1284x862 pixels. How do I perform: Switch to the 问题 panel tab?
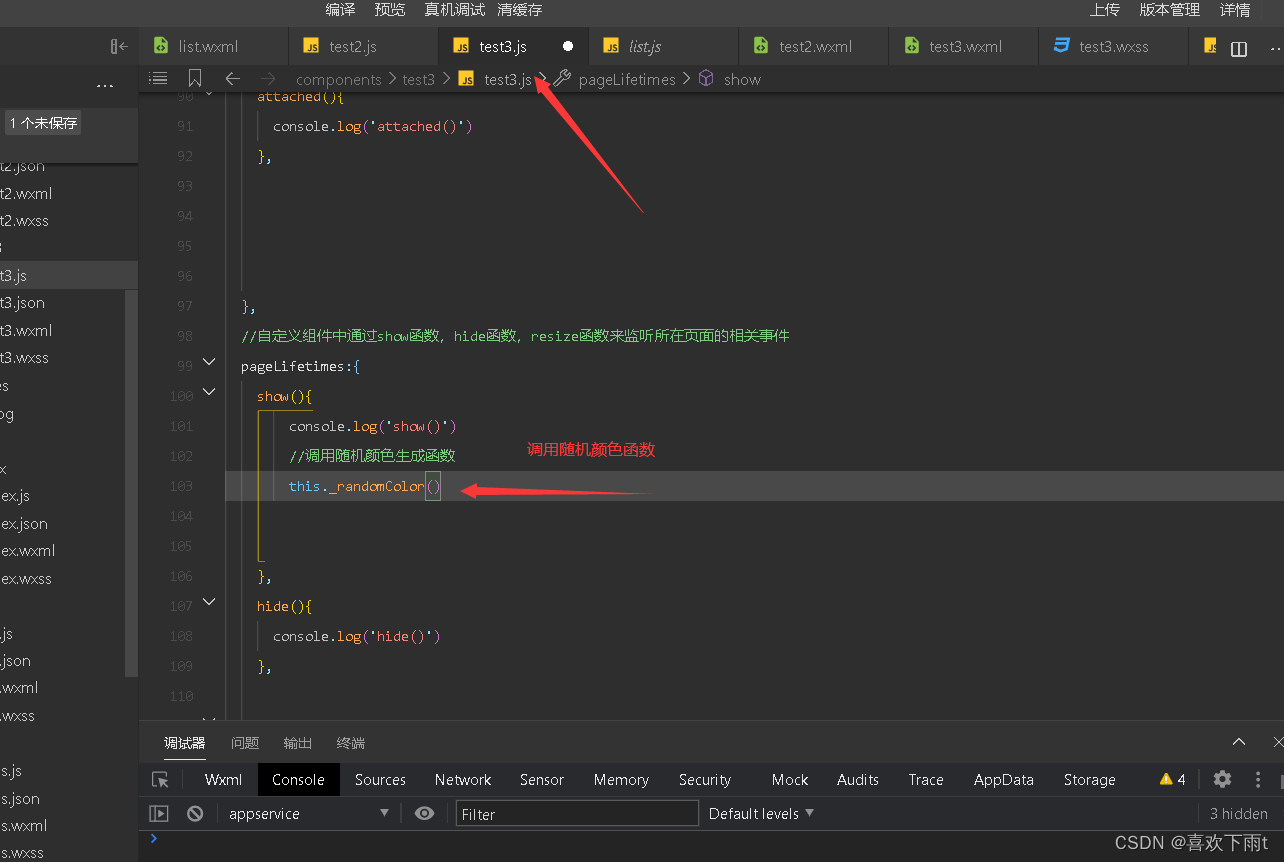tap(245, 743)
